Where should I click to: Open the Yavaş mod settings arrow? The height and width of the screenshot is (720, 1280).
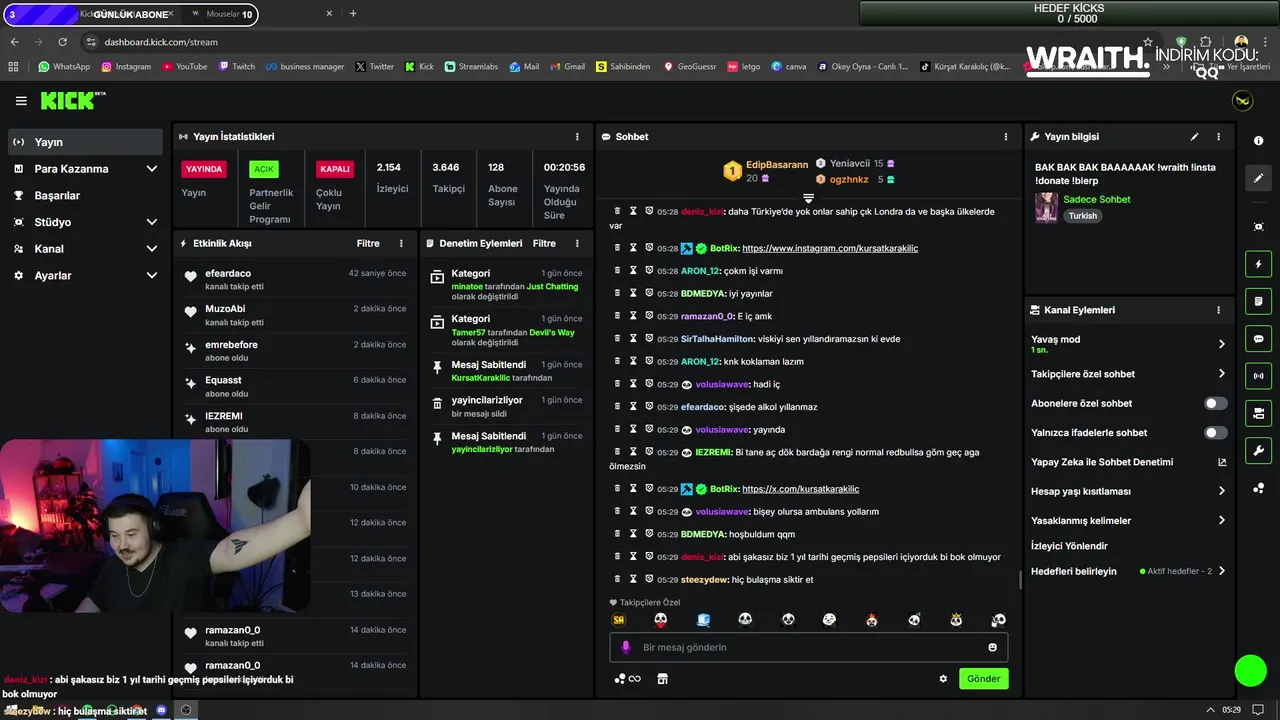[x=1221, y=344]
